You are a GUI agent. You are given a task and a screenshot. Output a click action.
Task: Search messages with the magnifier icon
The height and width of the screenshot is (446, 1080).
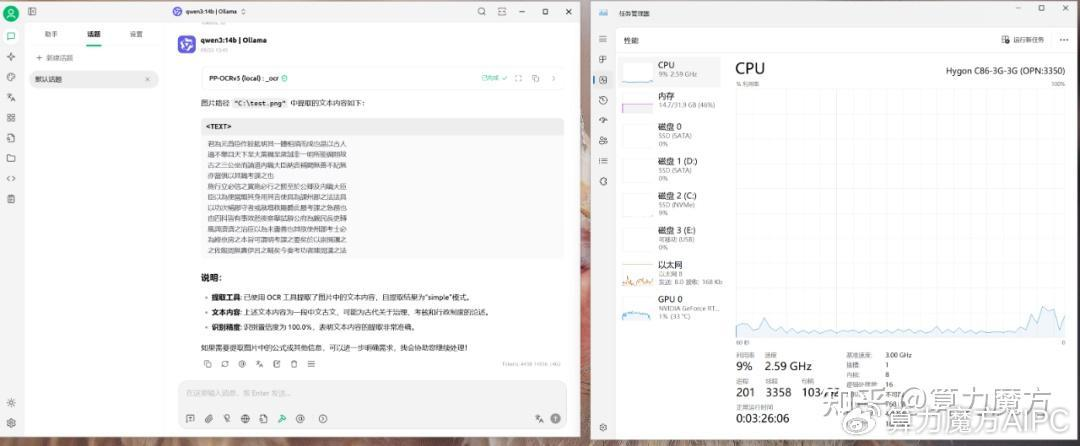[x=481, y=12]
